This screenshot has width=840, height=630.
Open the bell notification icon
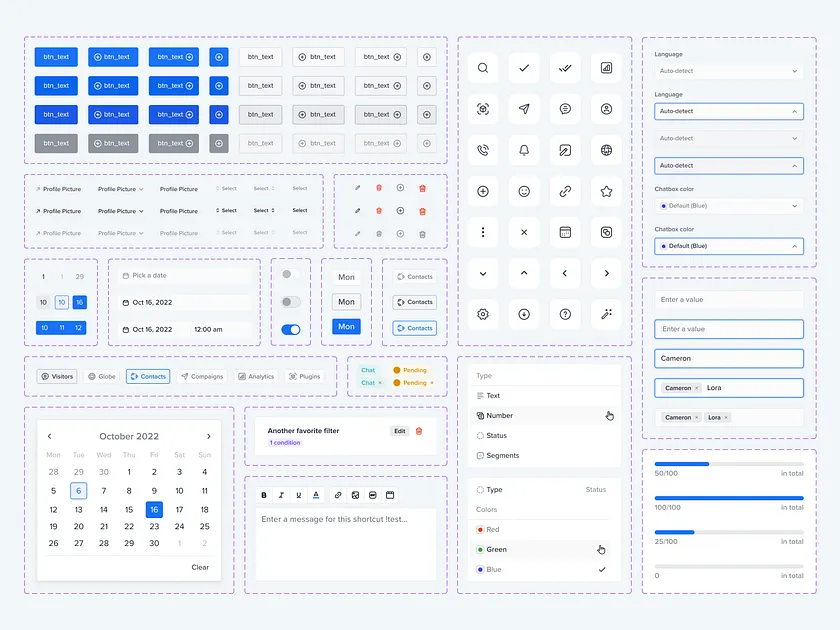[x=524, y=149]
